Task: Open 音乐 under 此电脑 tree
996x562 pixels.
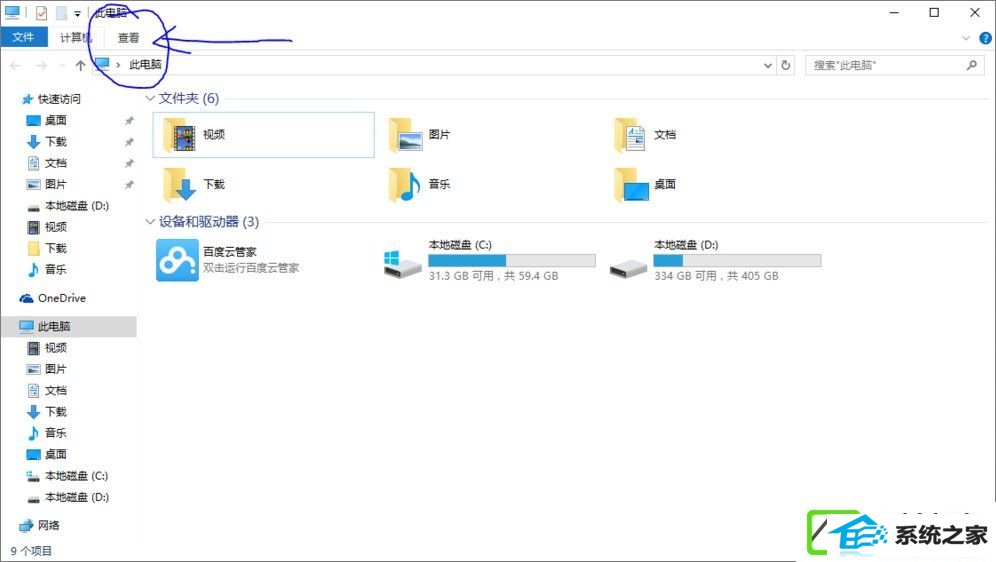Action: click(x=55, y=433)
